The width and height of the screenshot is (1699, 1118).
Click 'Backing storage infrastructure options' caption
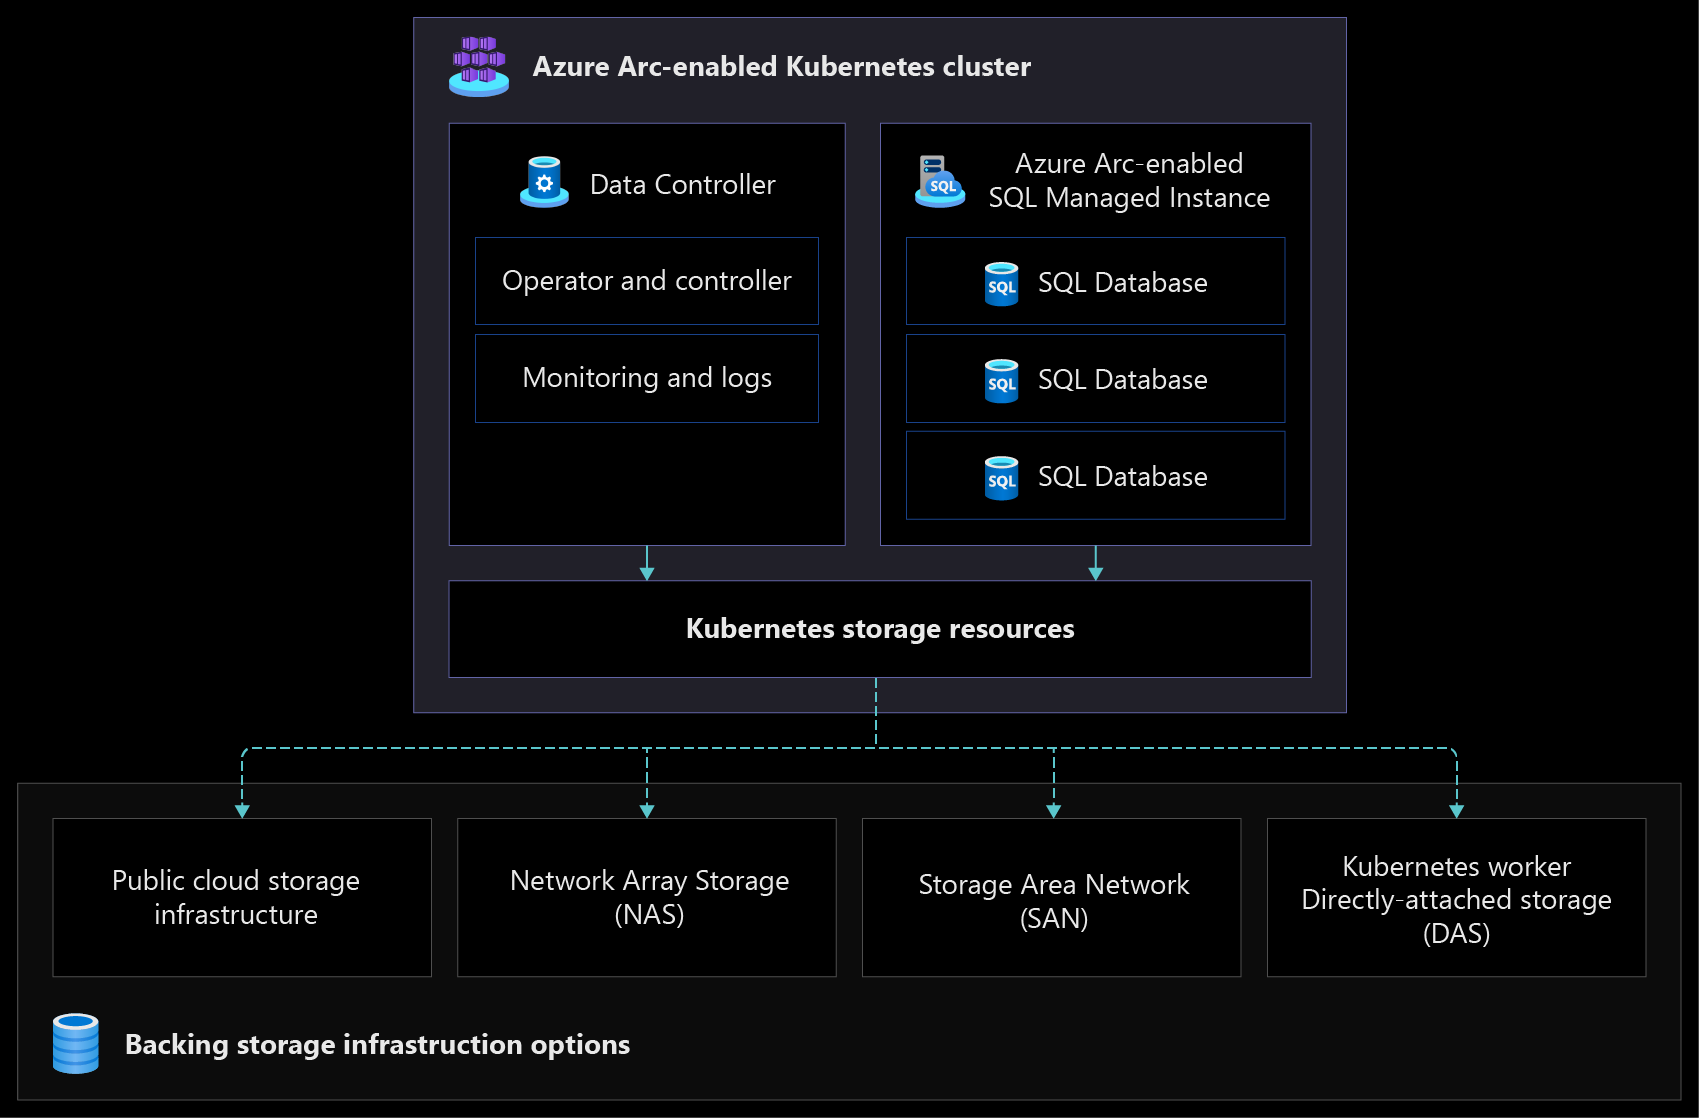[378, 1045]
